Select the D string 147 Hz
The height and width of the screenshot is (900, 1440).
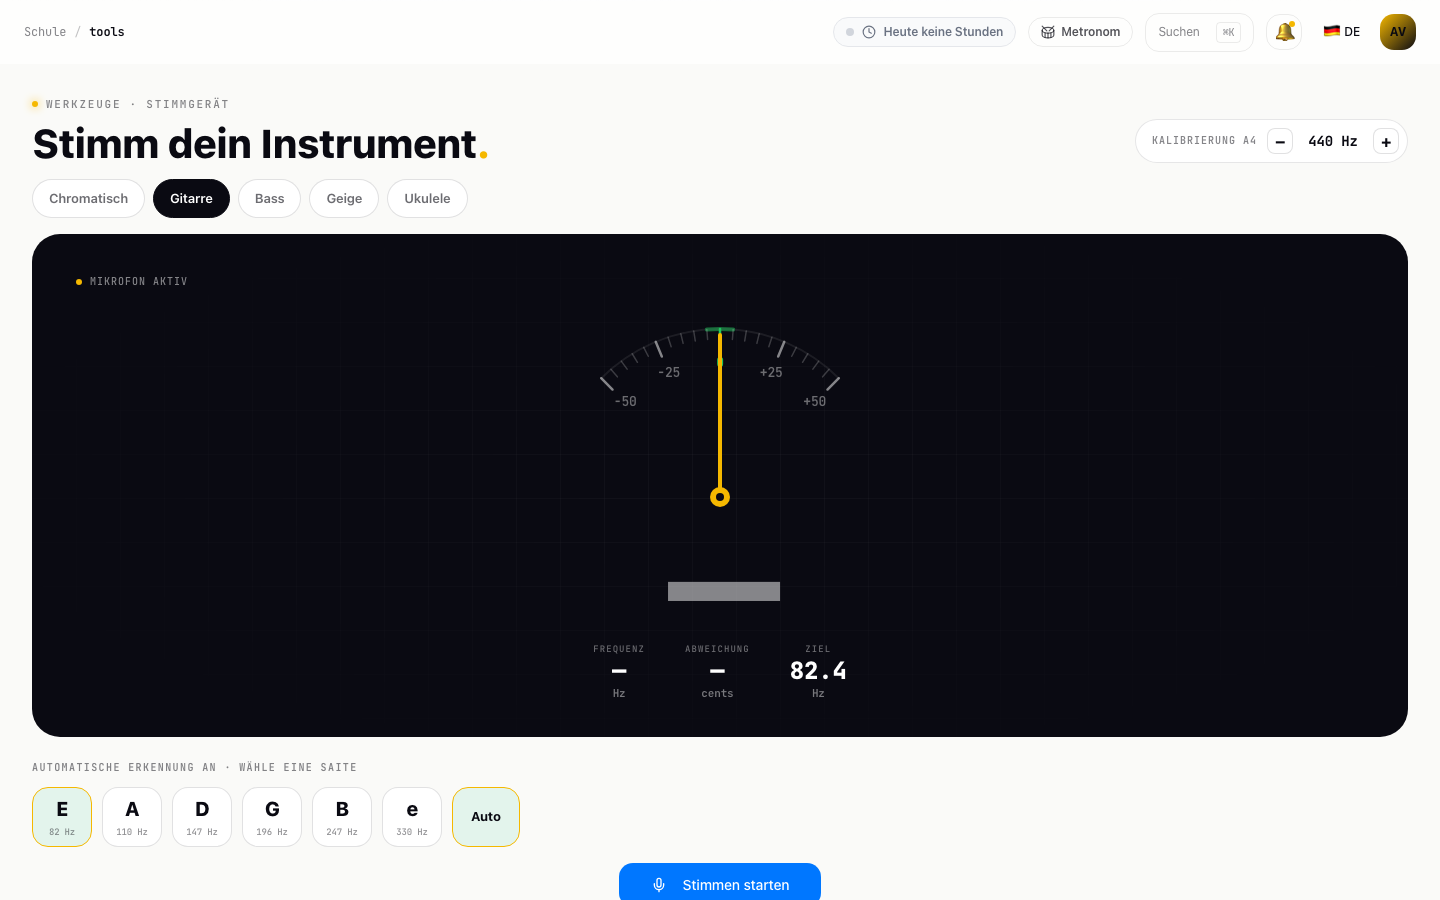202,817
